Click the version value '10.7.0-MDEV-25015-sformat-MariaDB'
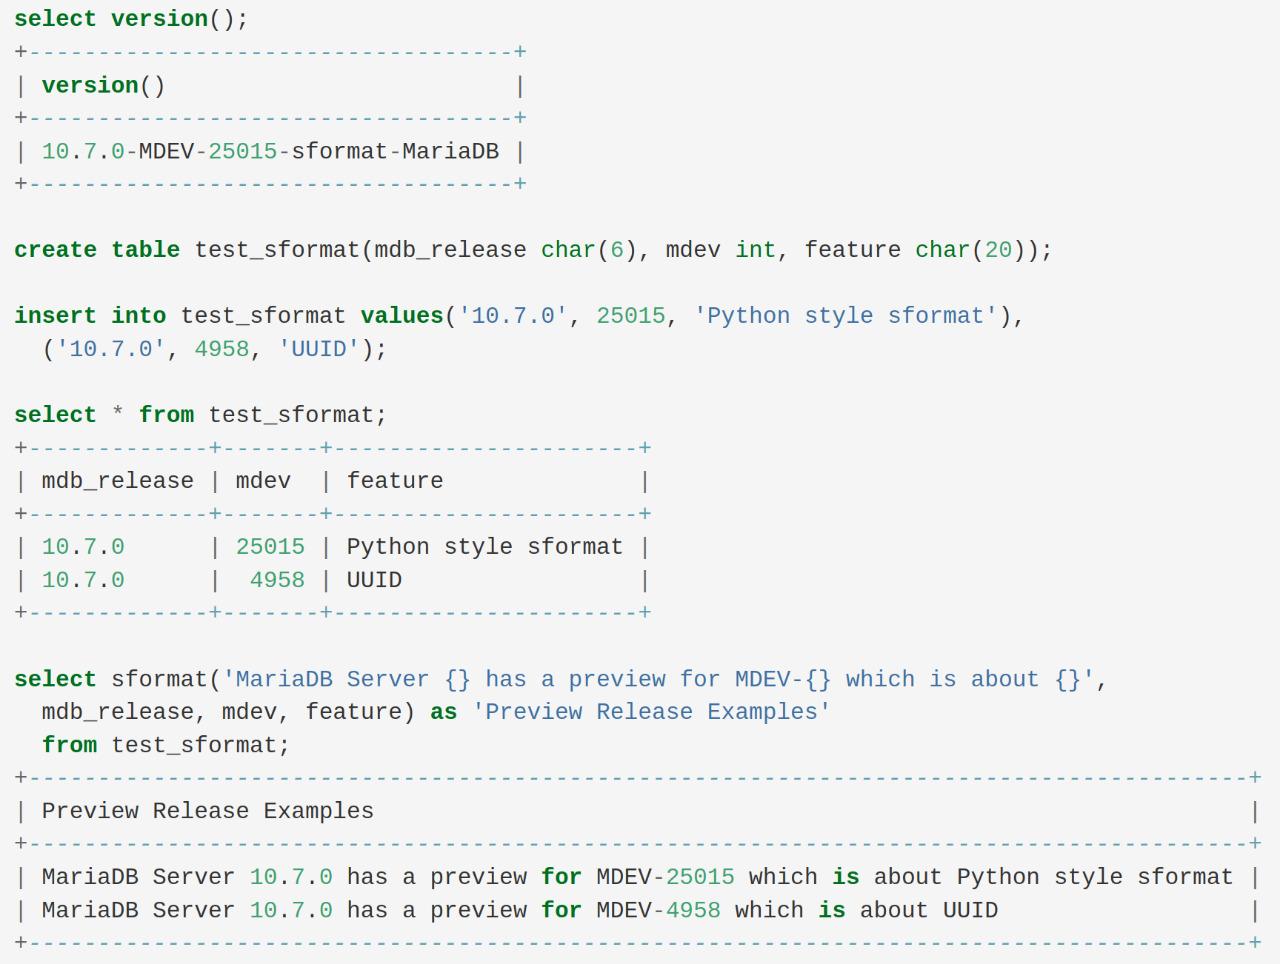 pos(270,151)
